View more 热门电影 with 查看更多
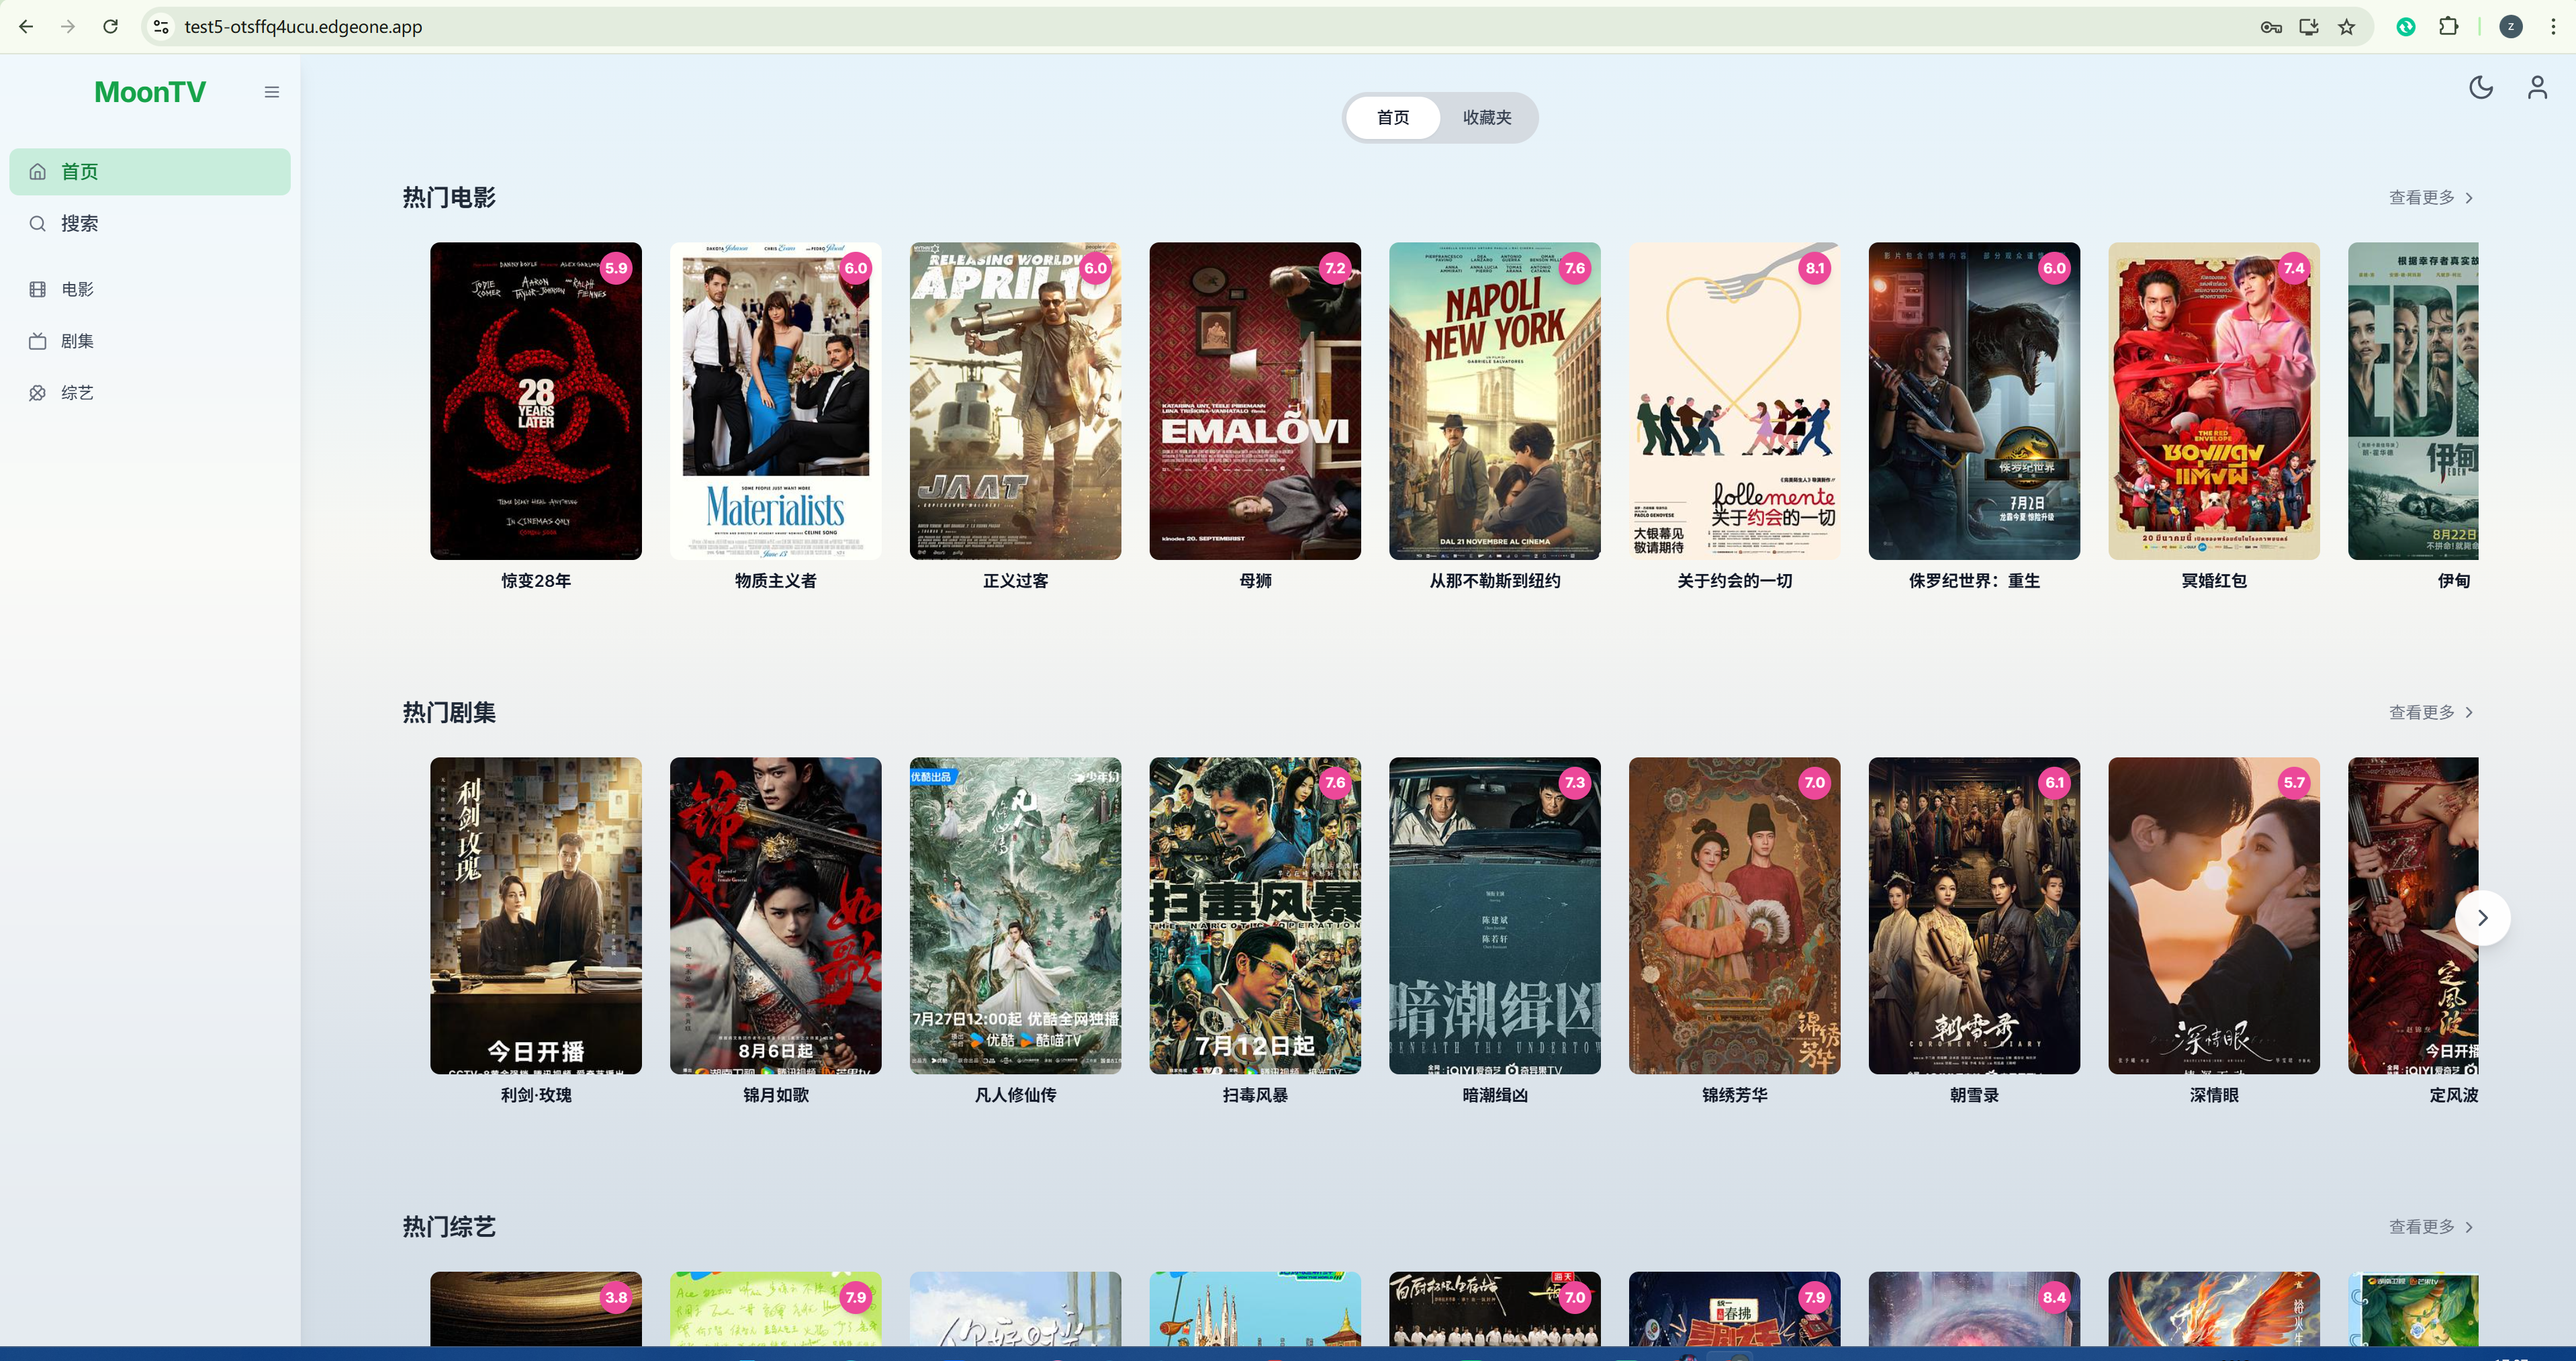Image resolution: width=2576 pixels, height=1361 pixels. tap(2431, 198)
